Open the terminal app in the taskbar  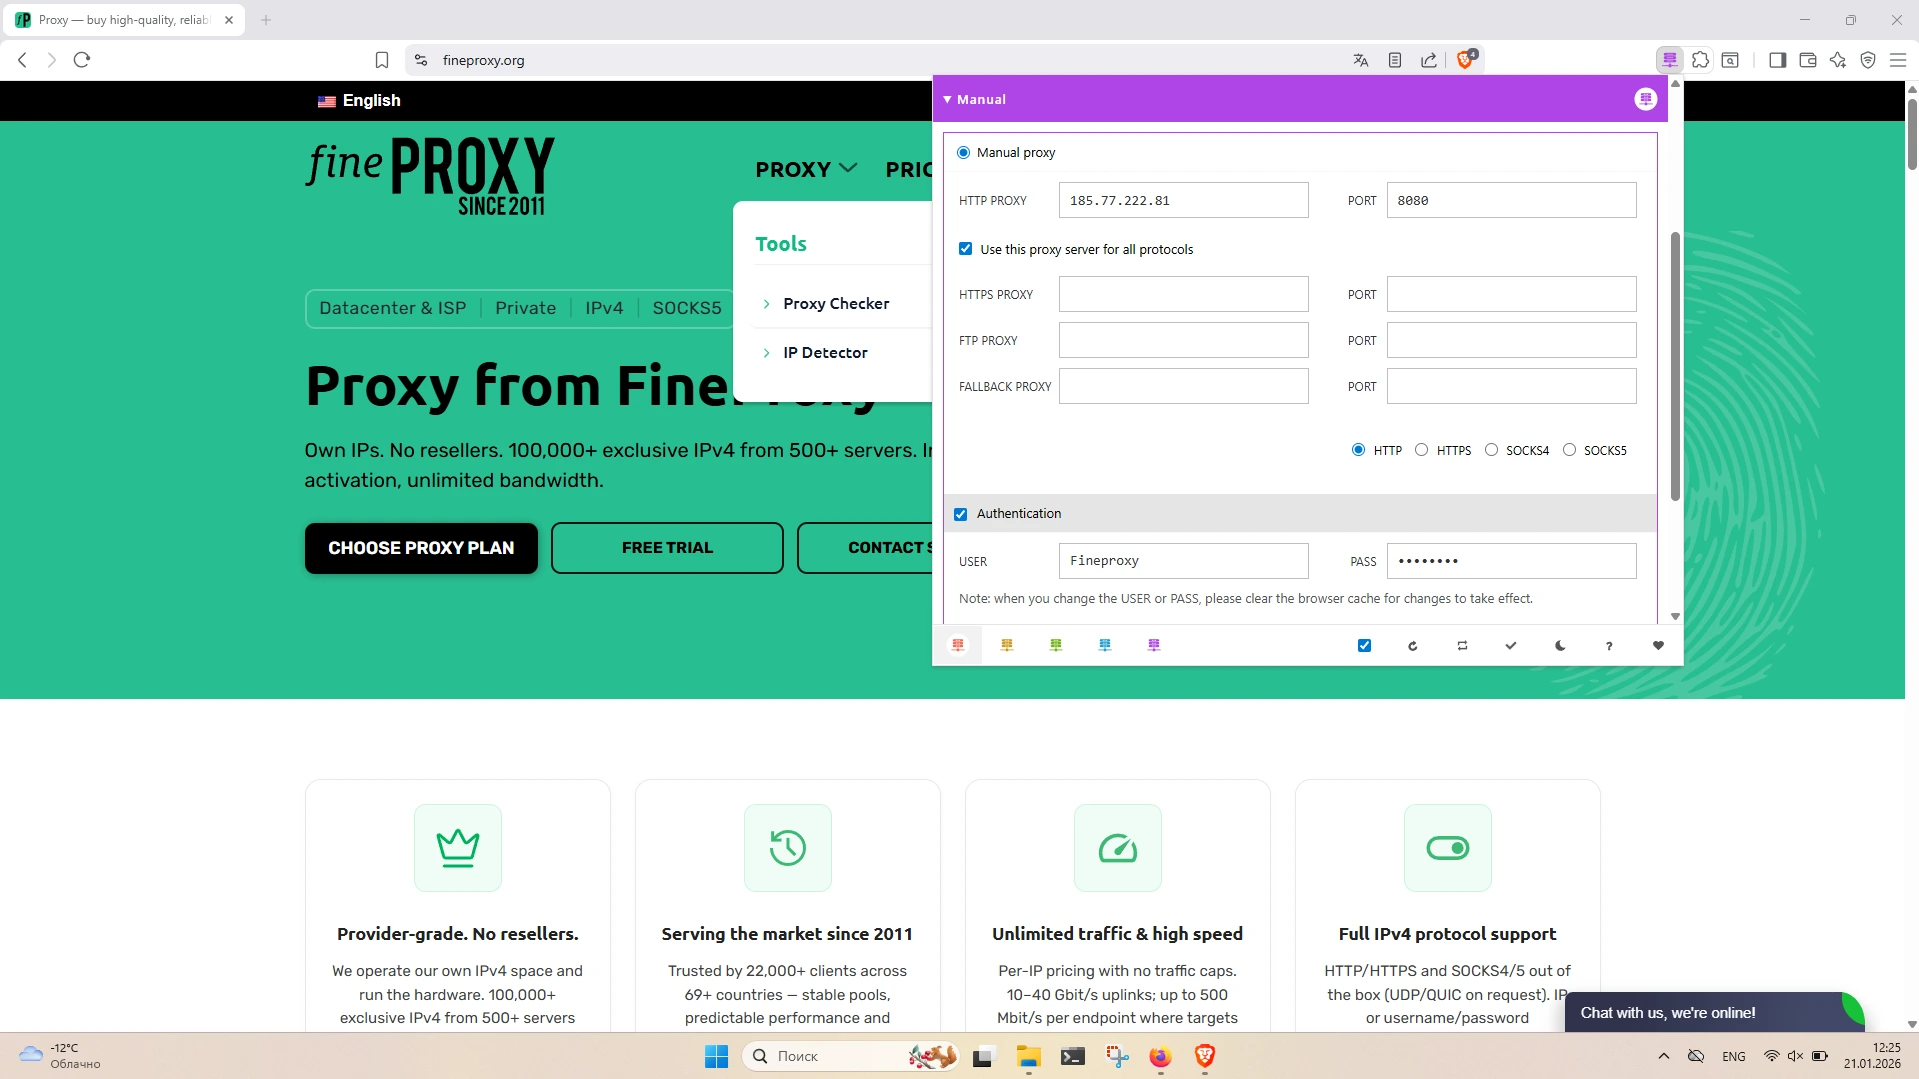(1073, 1056)
